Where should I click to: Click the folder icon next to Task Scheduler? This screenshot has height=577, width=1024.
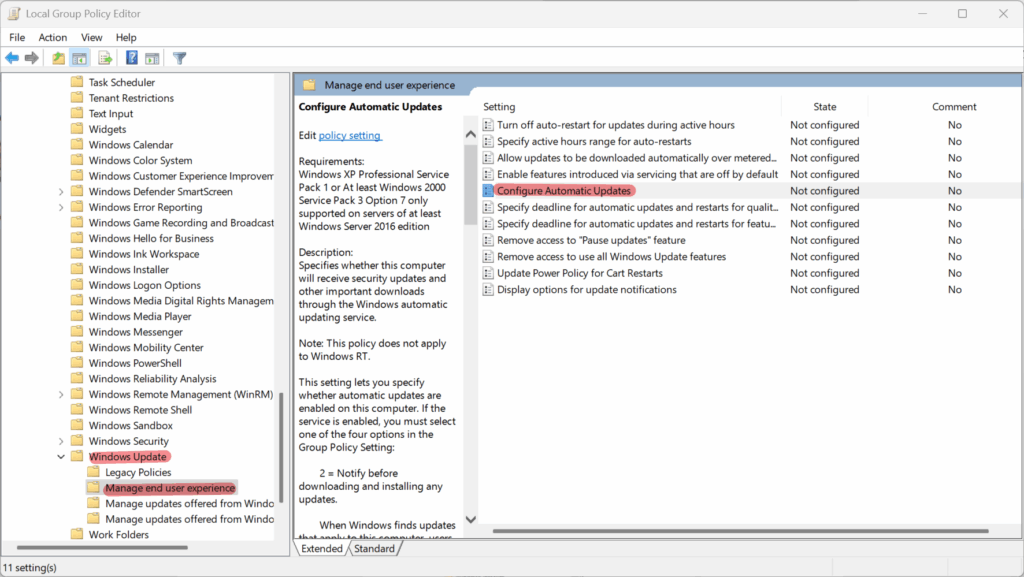point(77,82)
